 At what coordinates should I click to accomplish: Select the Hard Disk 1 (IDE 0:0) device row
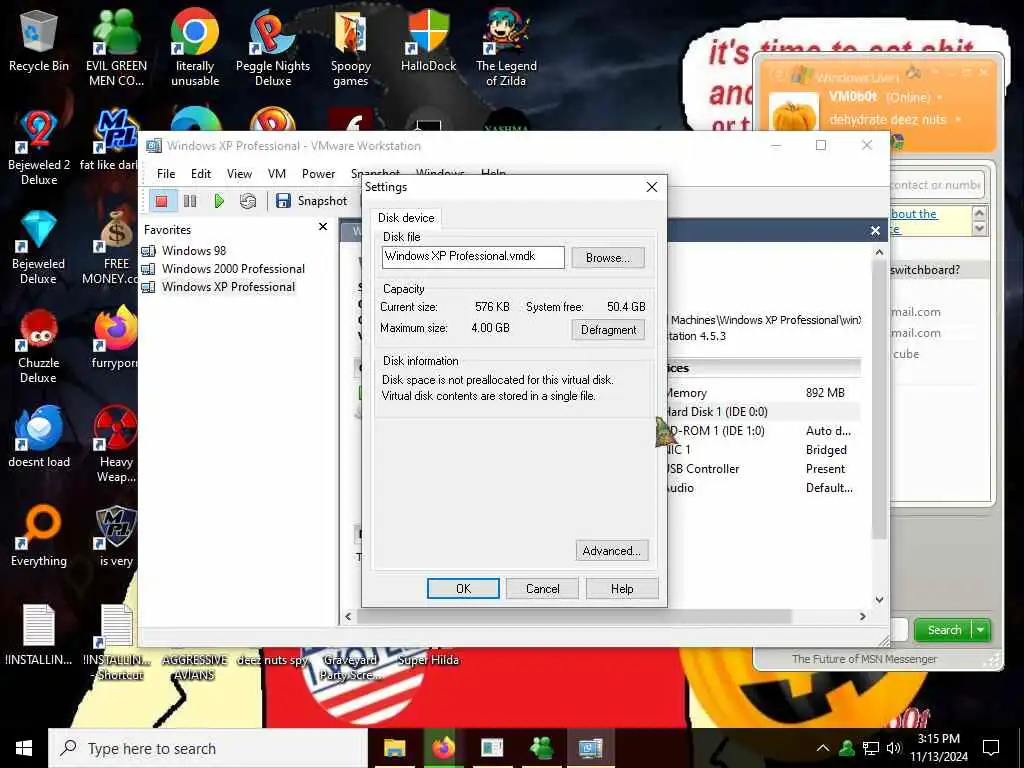click(x=761, y=412)
